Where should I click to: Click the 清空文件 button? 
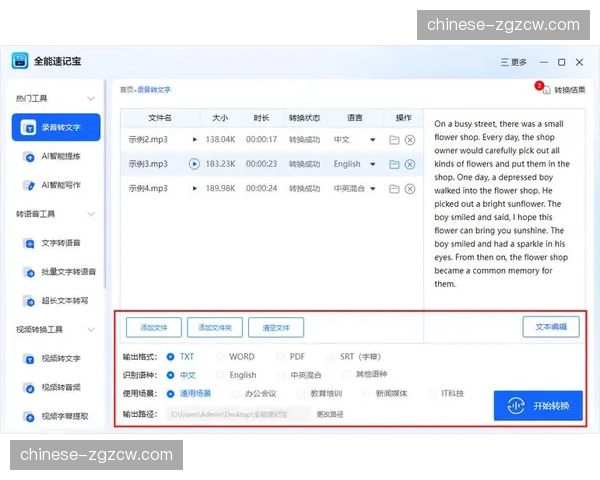(276, 328)
